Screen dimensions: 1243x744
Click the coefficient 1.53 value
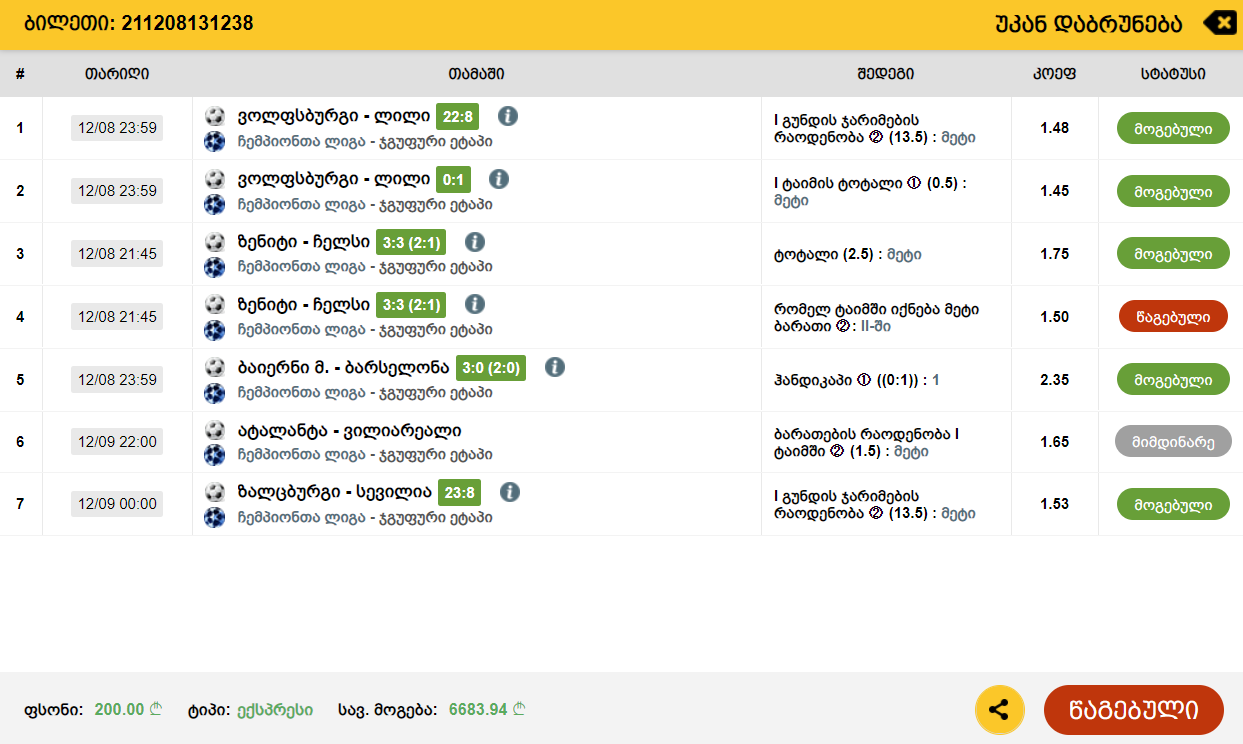[1055, 504]
